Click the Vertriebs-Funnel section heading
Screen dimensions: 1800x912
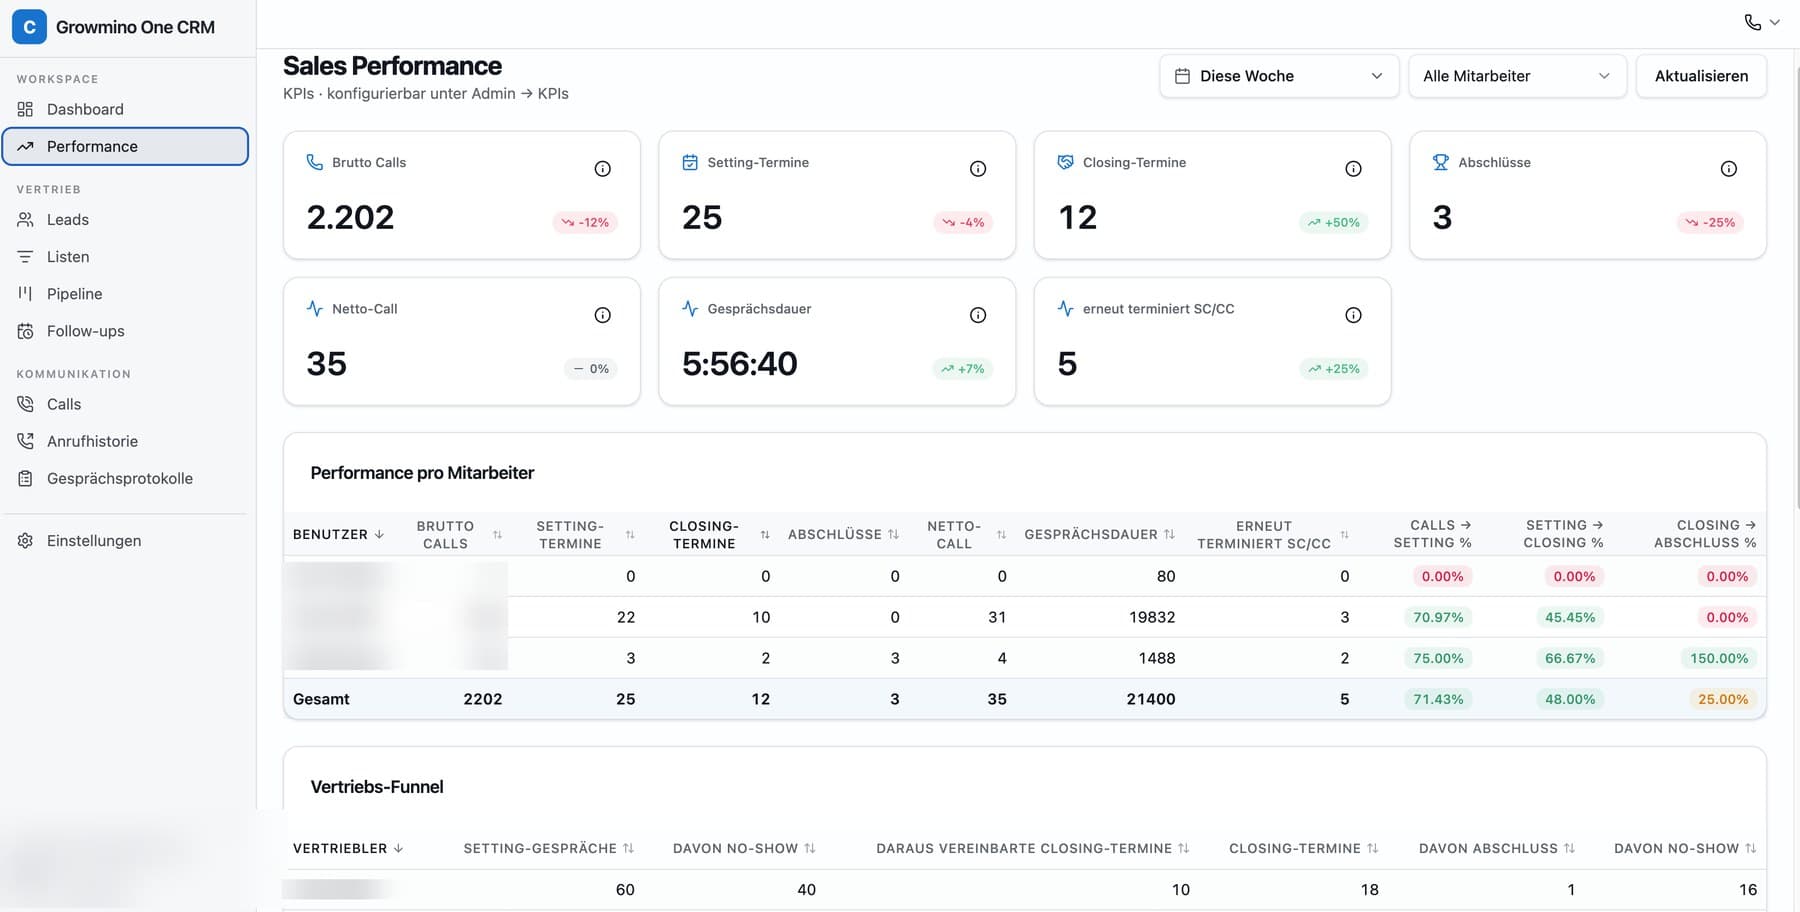click(377, 787)
